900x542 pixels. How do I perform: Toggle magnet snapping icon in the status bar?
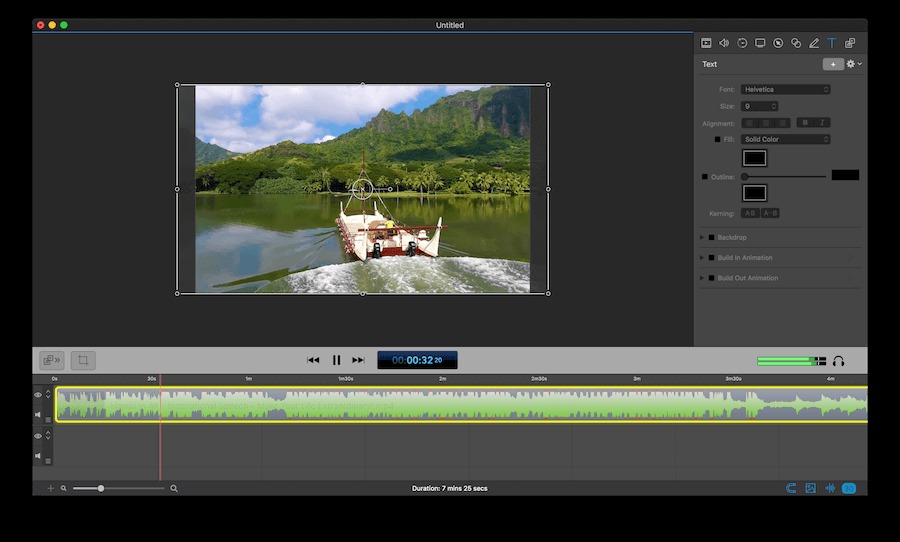791,488
